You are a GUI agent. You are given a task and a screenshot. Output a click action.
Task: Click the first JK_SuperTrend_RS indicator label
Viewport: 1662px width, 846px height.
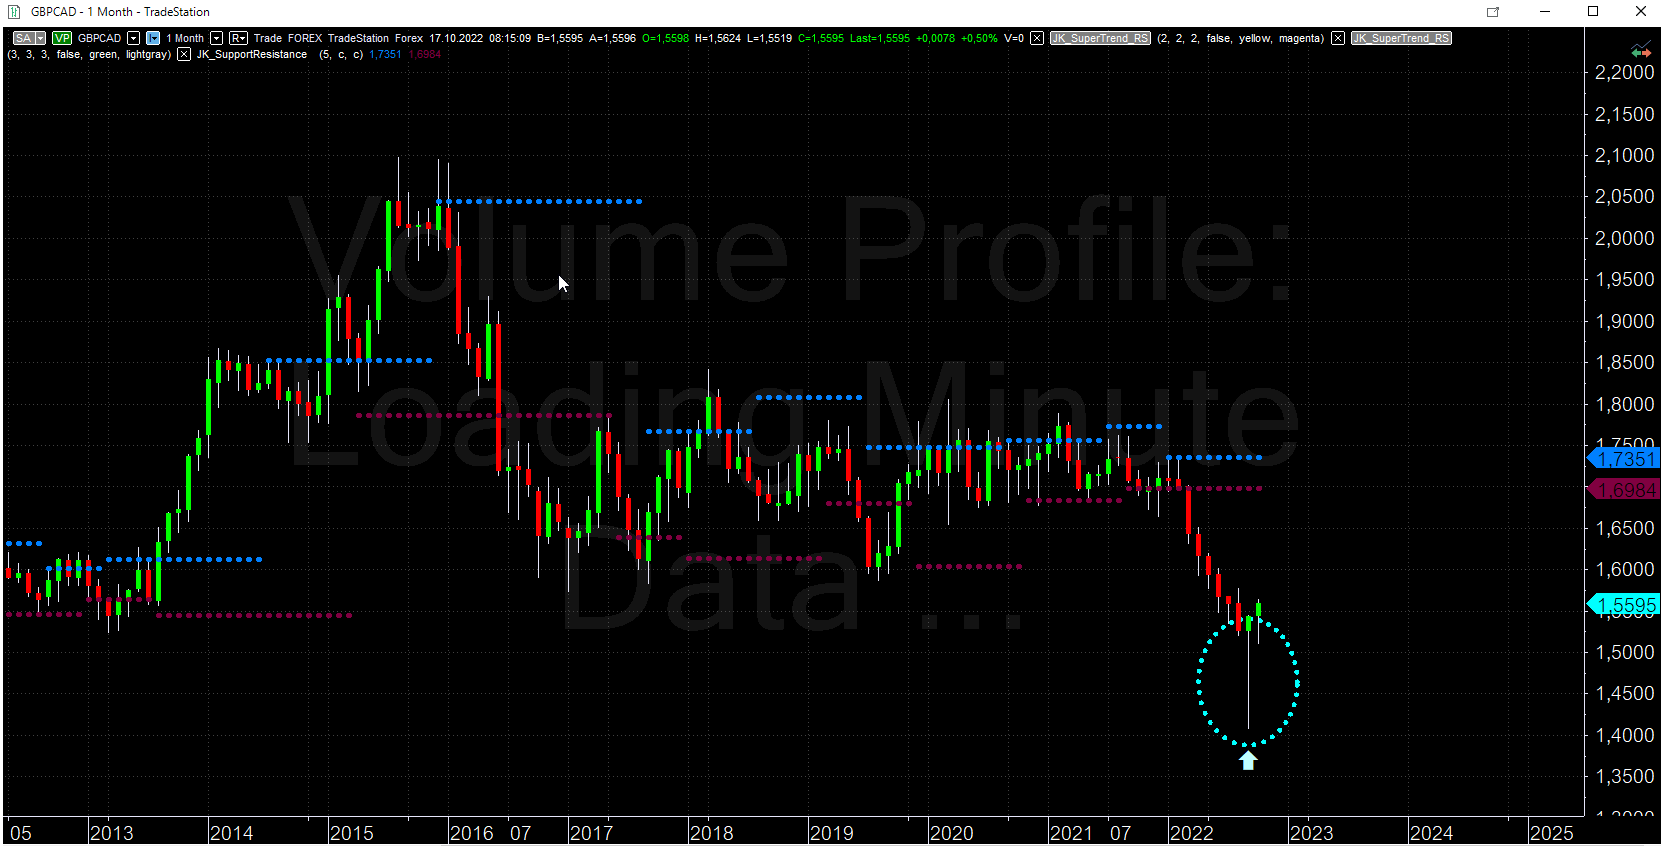pos(1100,38)
